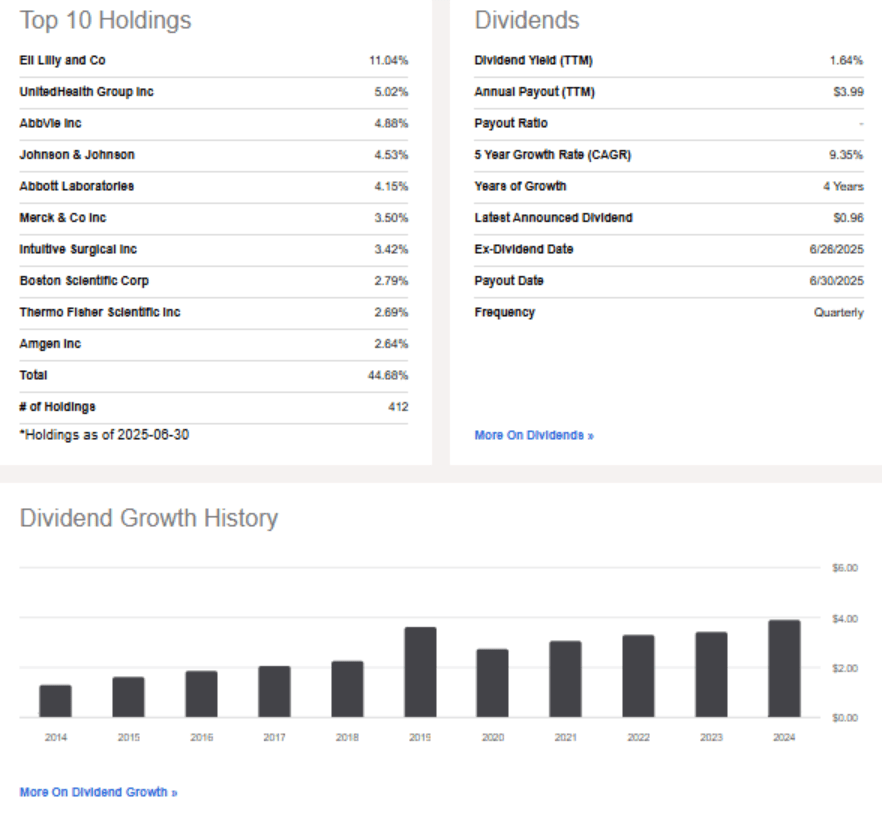Click the 2020 dividend bar
This screenshot has width=882, height=819.
pyautogui.click(x=492, y=683)
